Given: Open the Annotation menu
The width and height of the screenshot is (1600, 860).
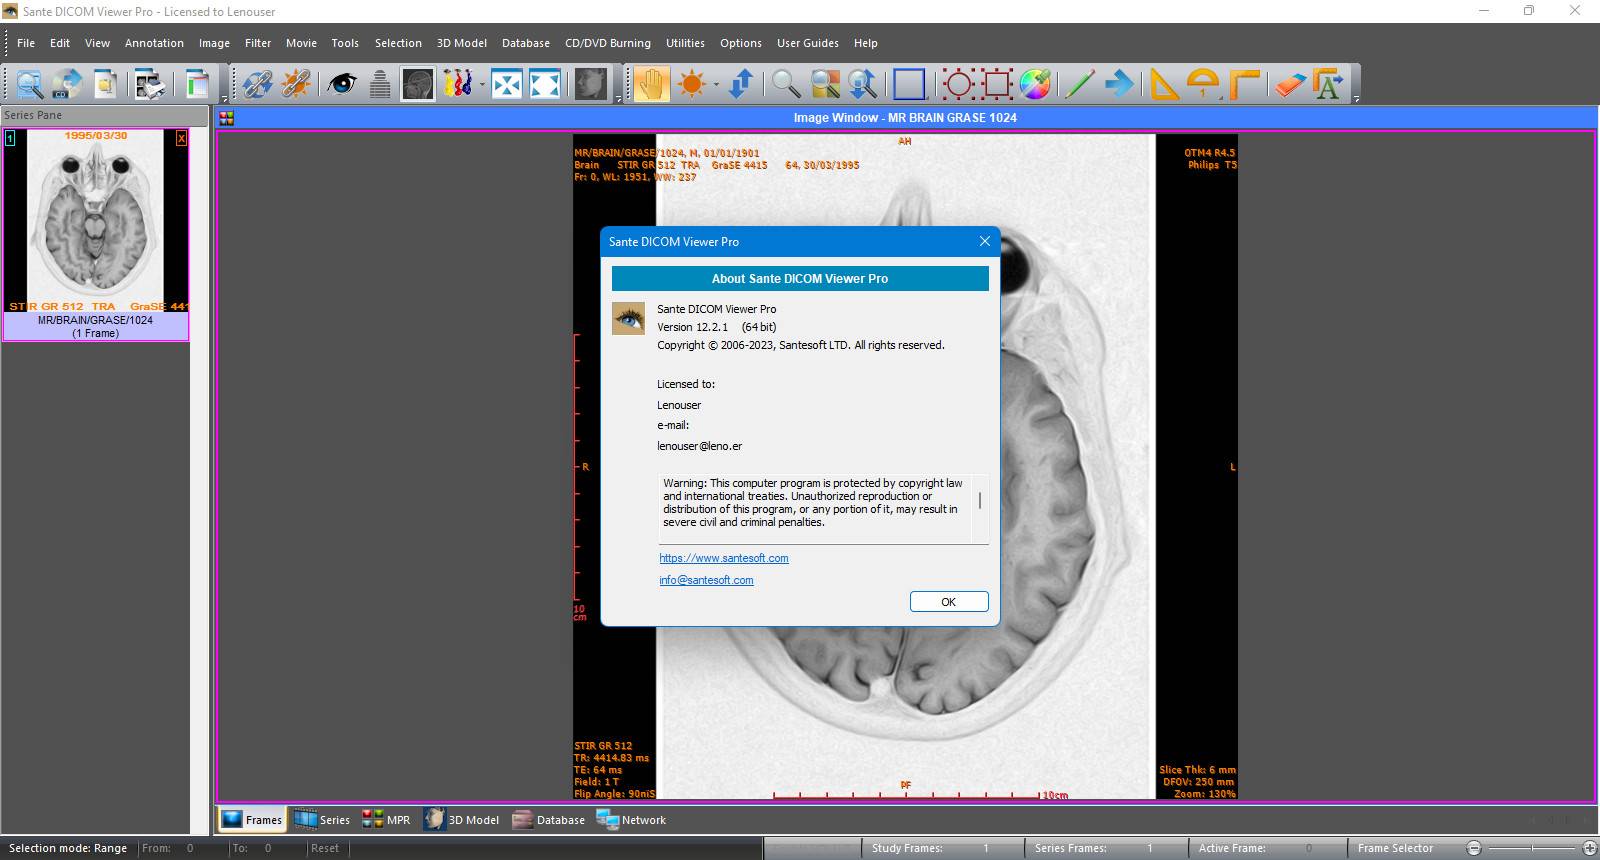Looking at the screenshot, I should [x=154, y=43].
